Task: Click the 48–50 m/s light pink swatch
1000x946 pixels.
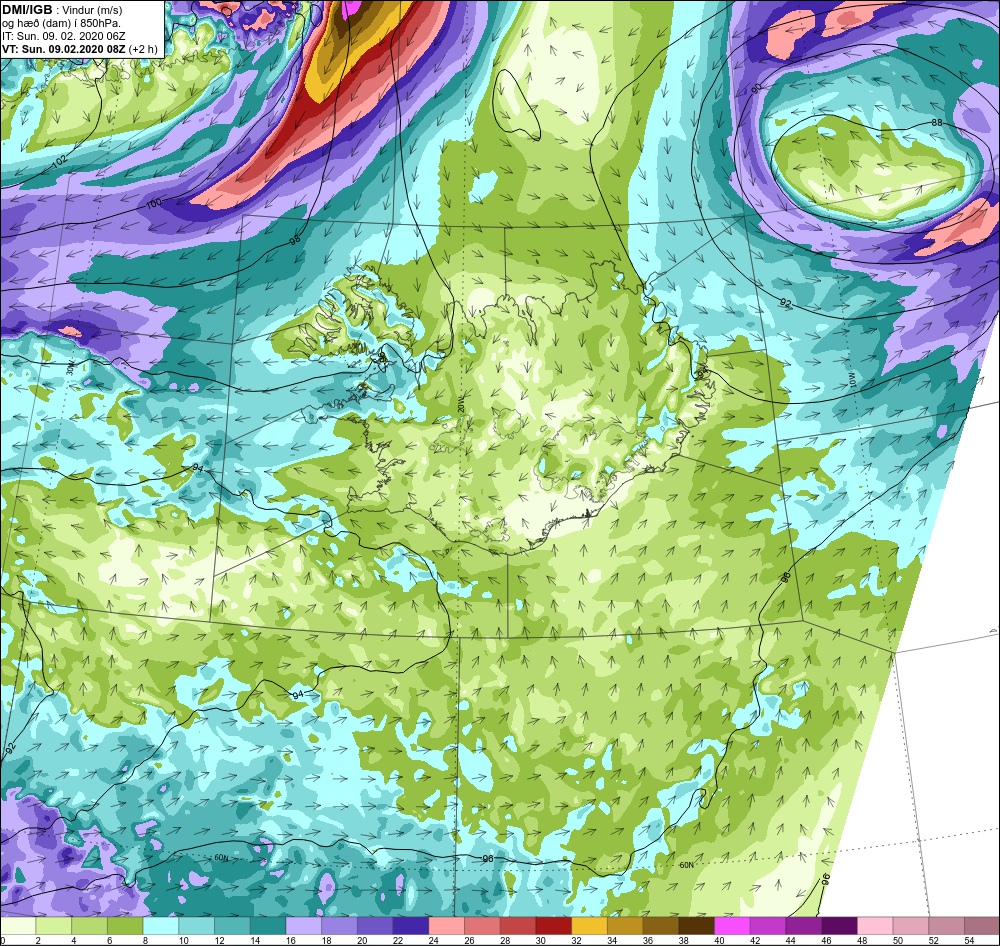Action: 875,927
